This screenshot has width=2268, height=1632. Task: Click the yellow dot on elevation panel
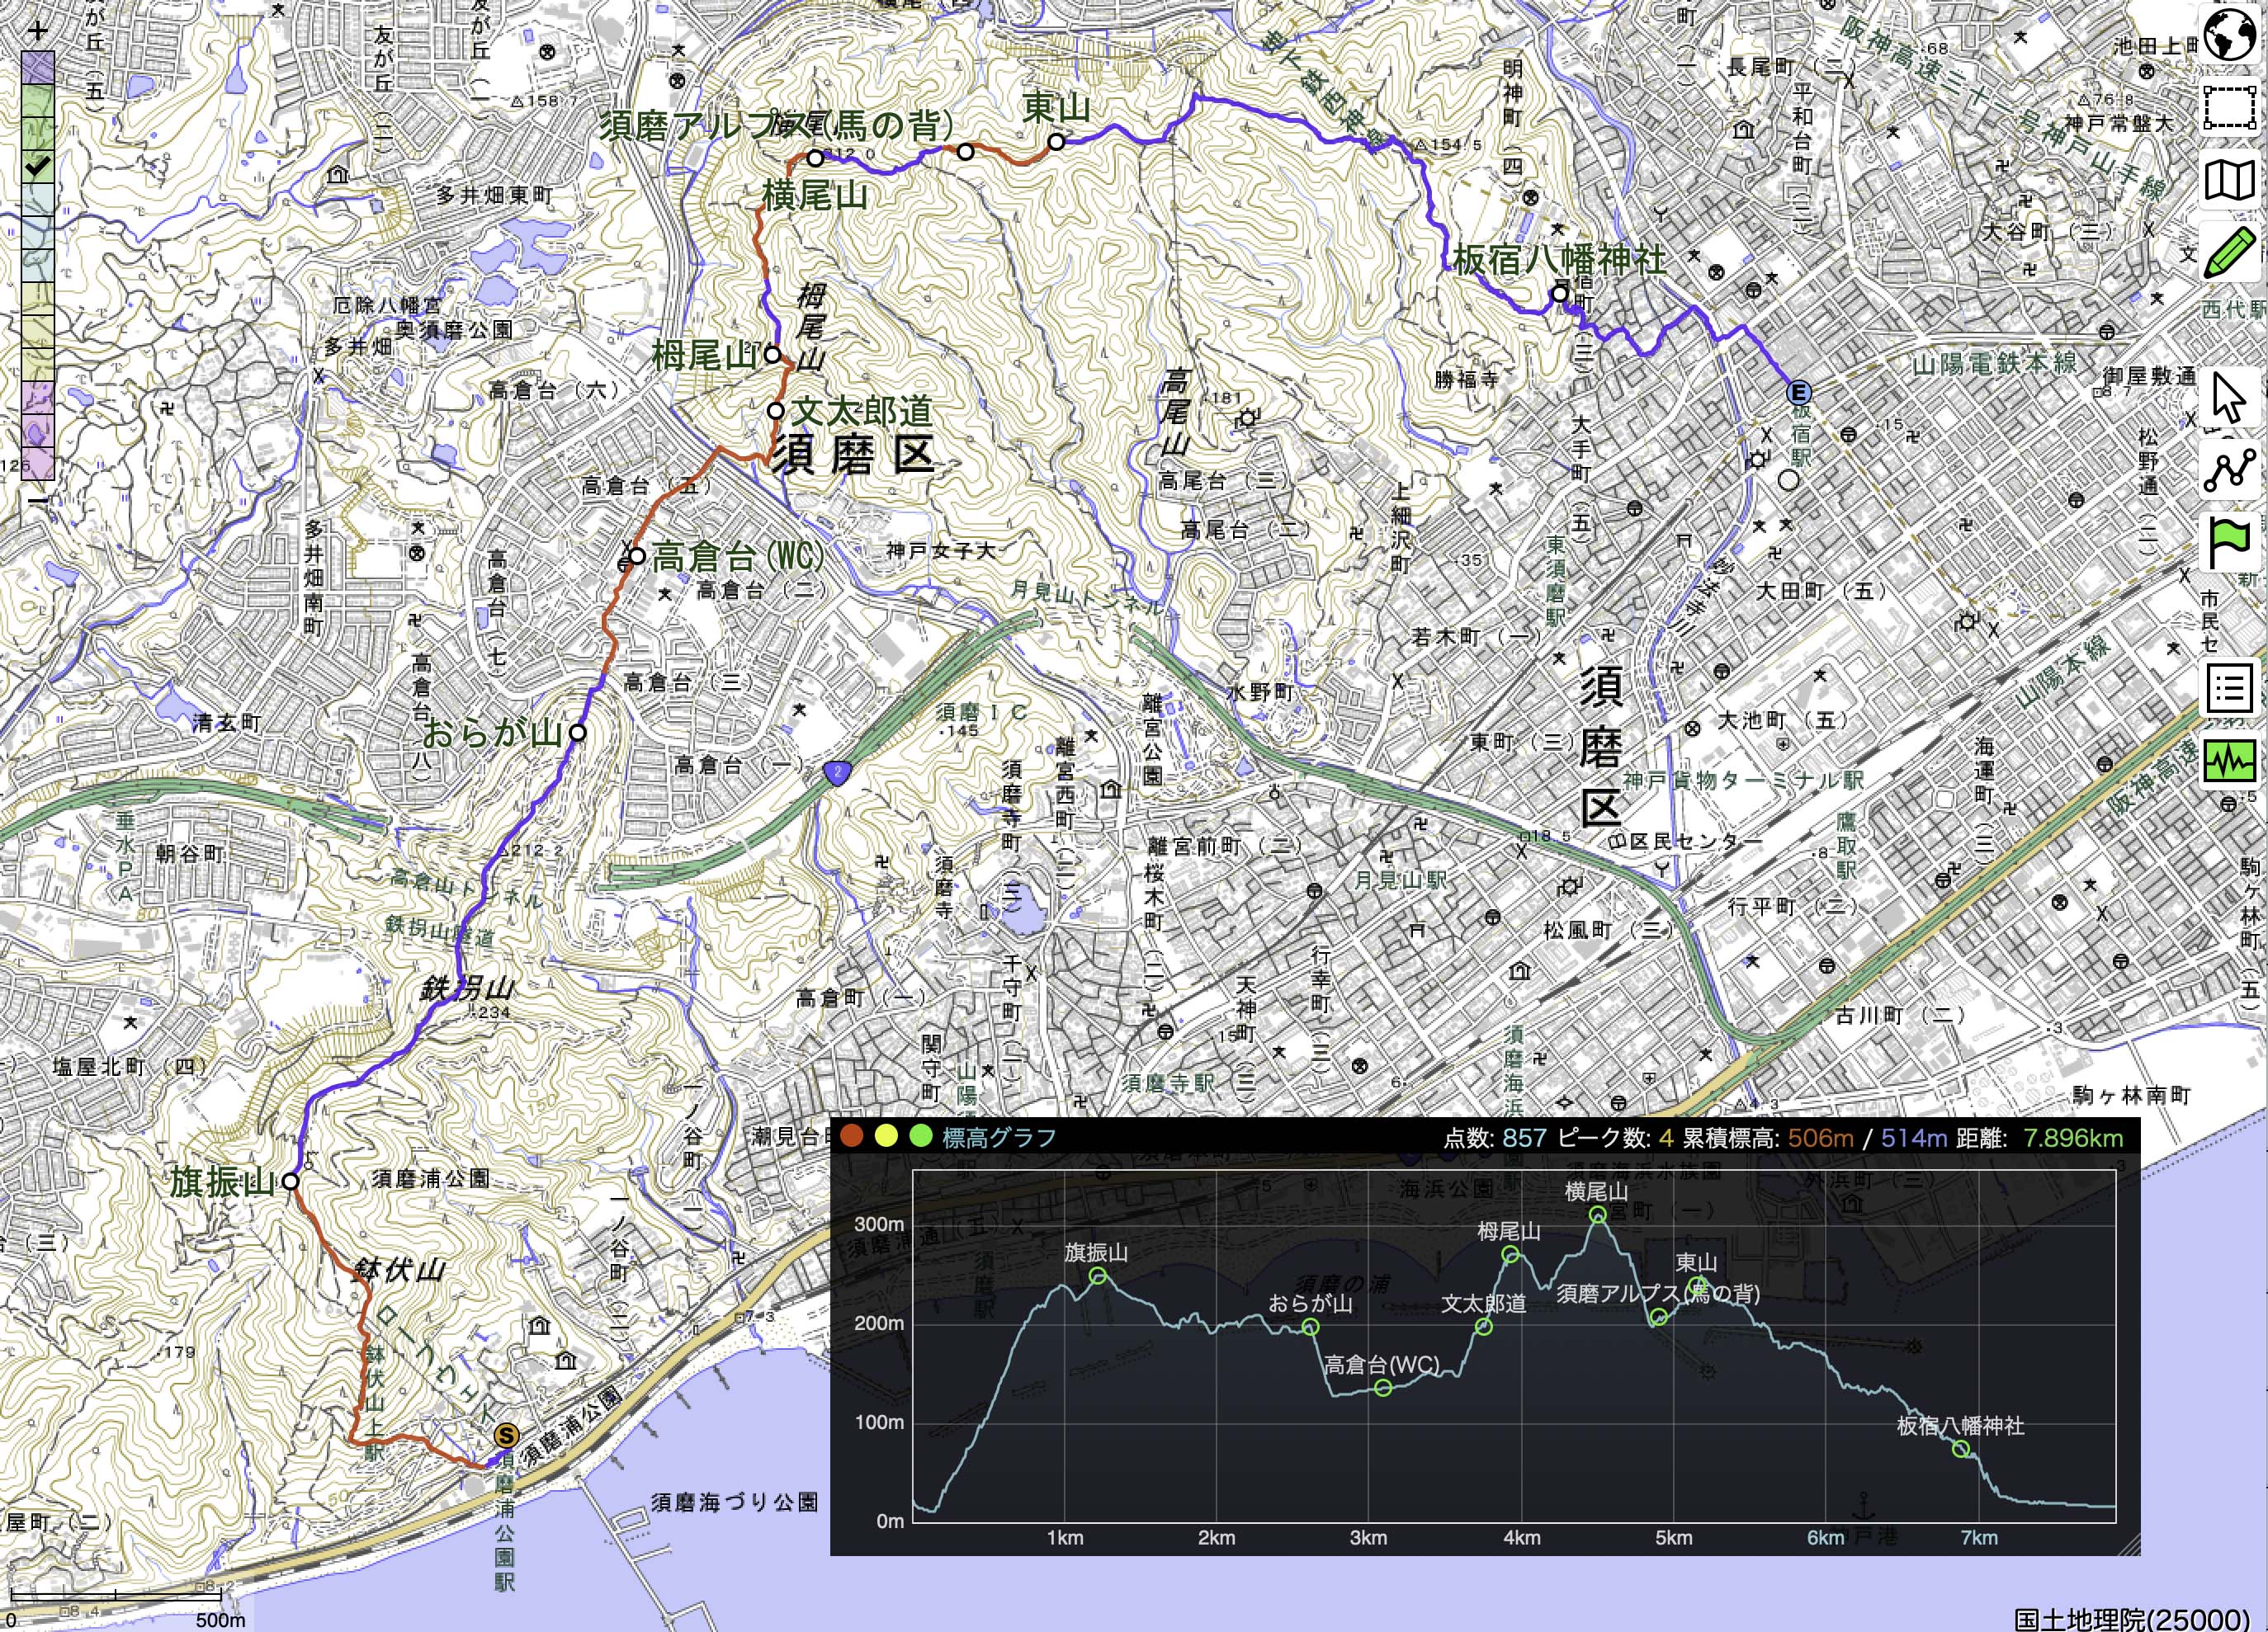pos(886,1136)
